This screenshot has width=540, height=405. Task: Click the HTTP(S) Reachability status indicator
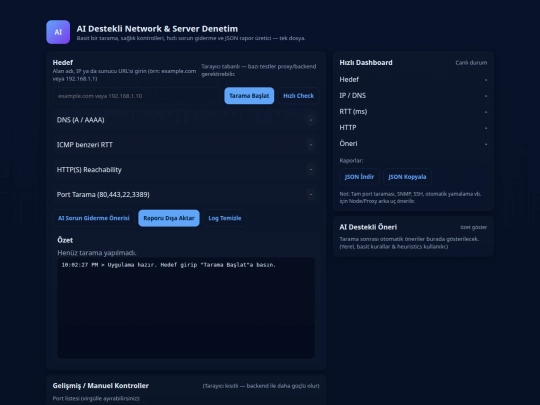click(x=311, y=169)
